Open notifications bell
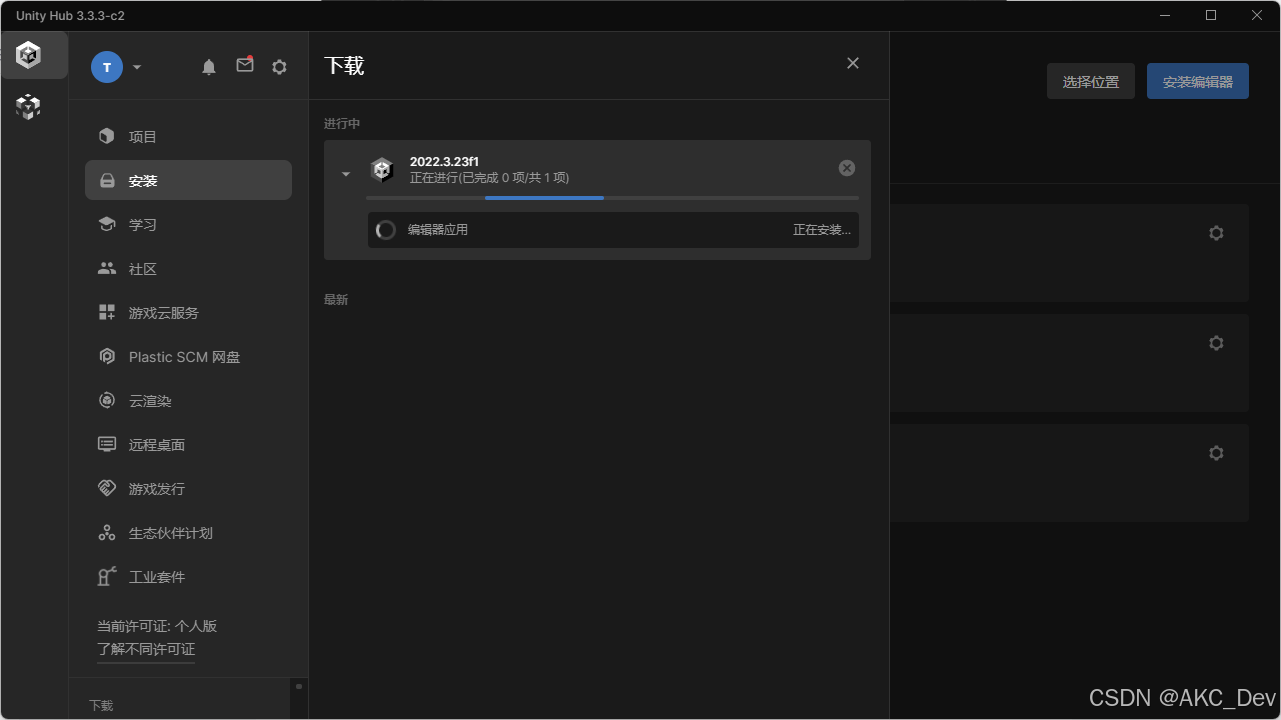 pos(209,67)
